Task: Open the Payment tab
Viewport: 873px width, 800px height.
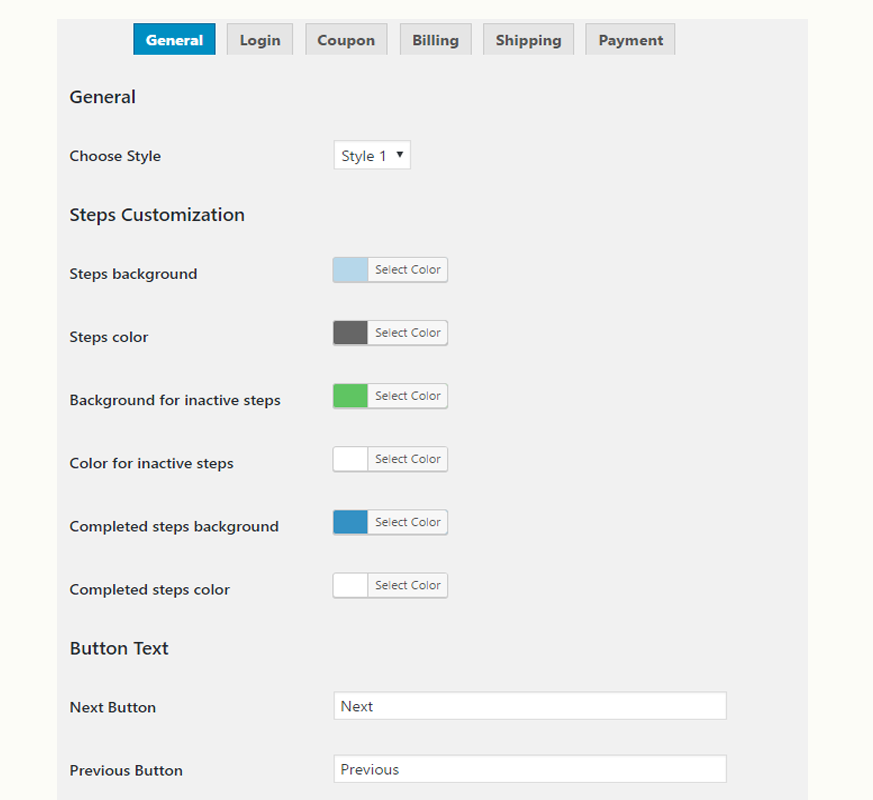Action: click(x=630, y=40)
